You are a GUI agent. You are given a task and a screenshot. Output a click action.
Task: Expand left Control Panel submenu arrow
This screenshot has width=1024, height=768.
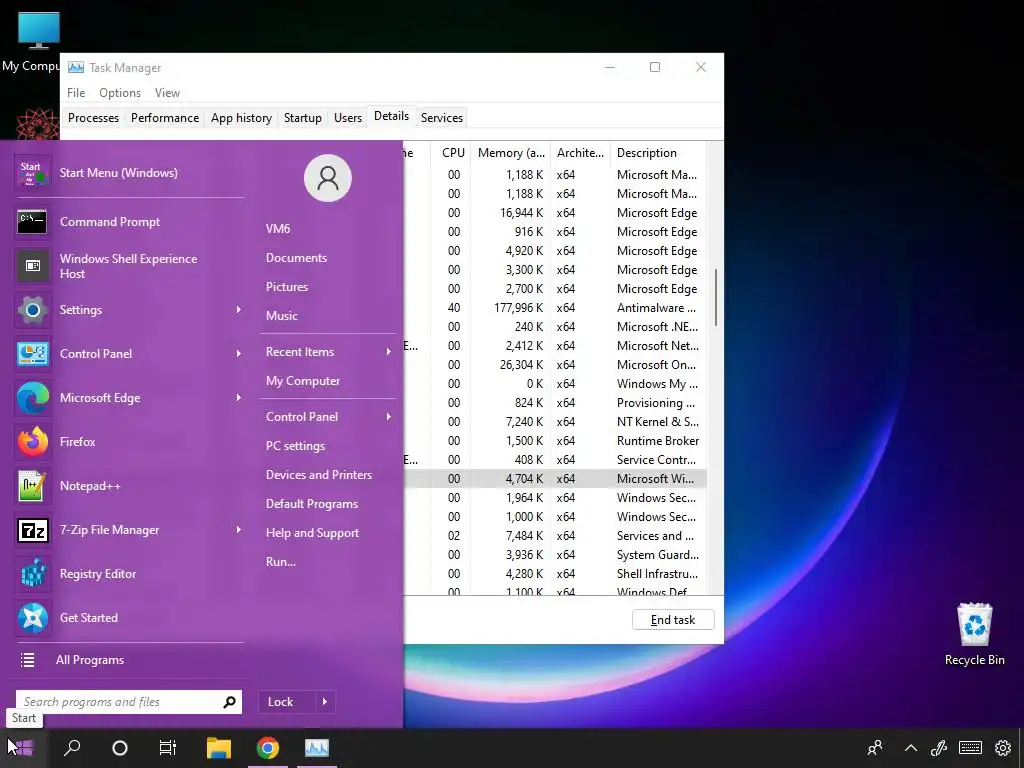[238, 353]
